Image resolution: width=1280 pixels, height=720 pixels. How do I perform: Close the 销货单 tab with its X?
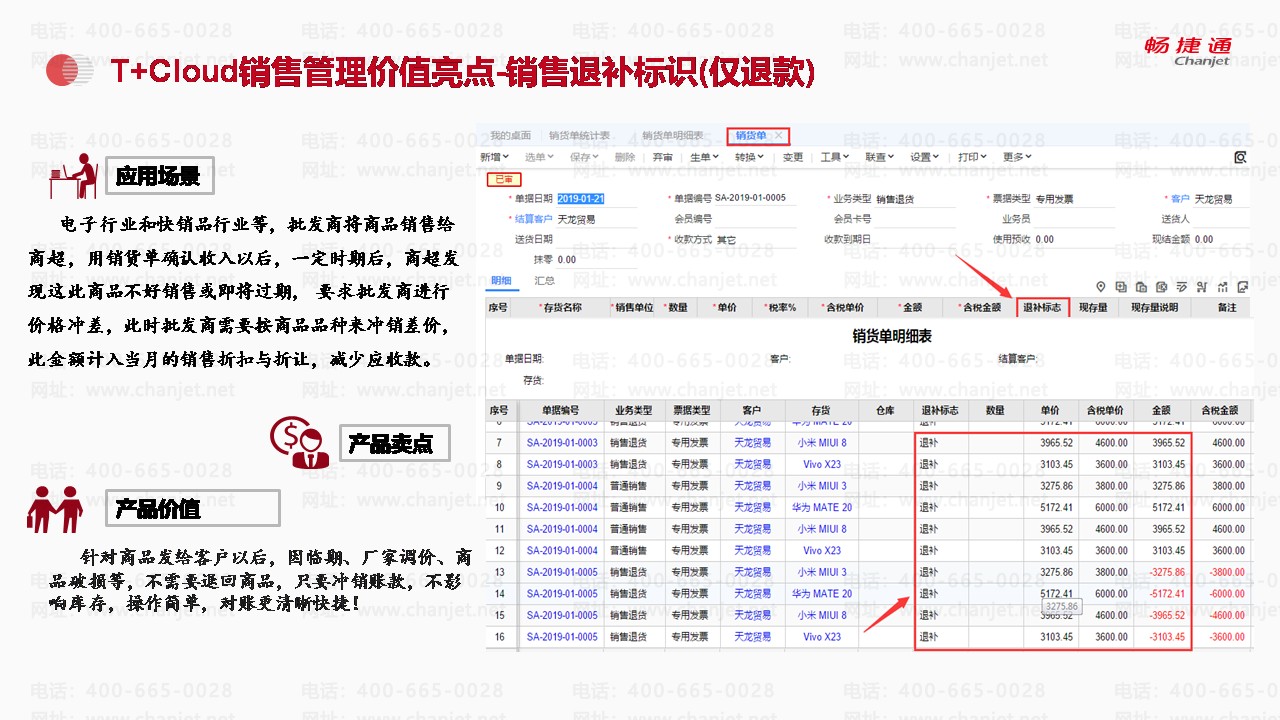(779, 135)
